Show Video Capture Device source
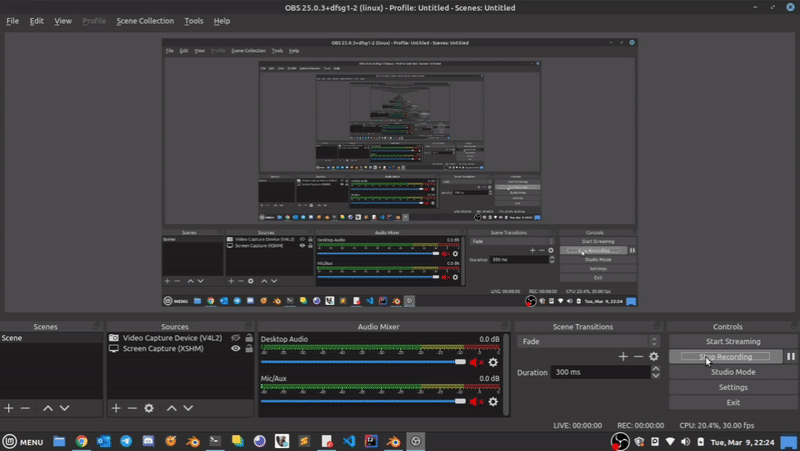The width and height of the screenshot is (800, 451). pyautogui.click(x=235, y=338)
